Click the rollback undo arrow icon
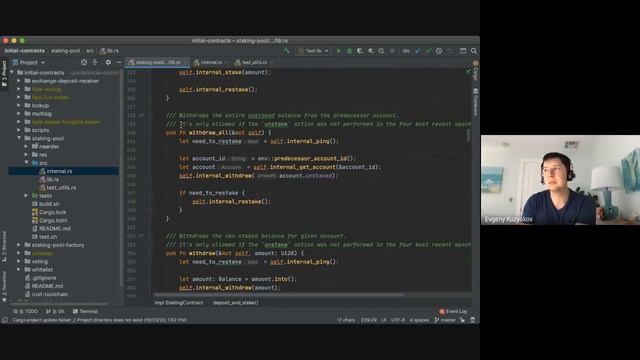 450,51
